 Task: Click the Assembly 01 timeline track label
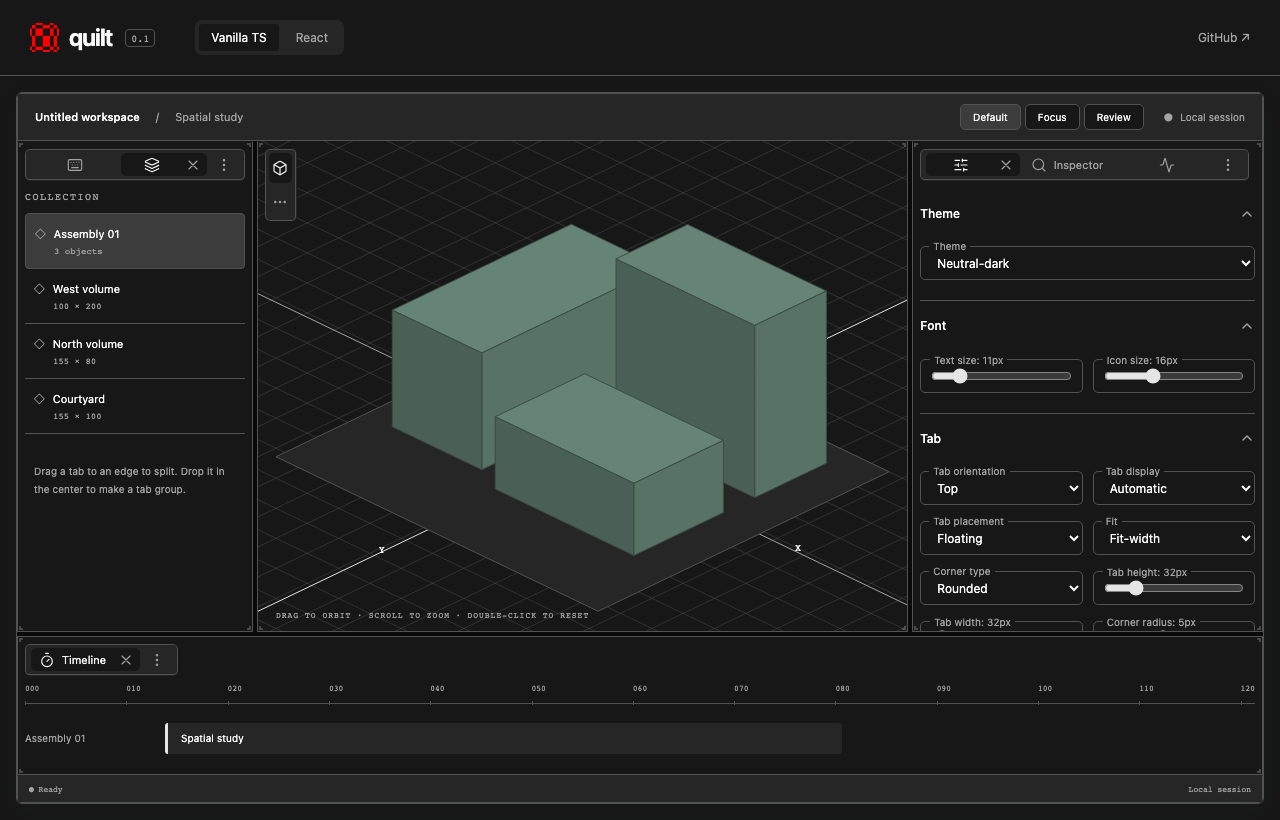click(x=55, y=738)
